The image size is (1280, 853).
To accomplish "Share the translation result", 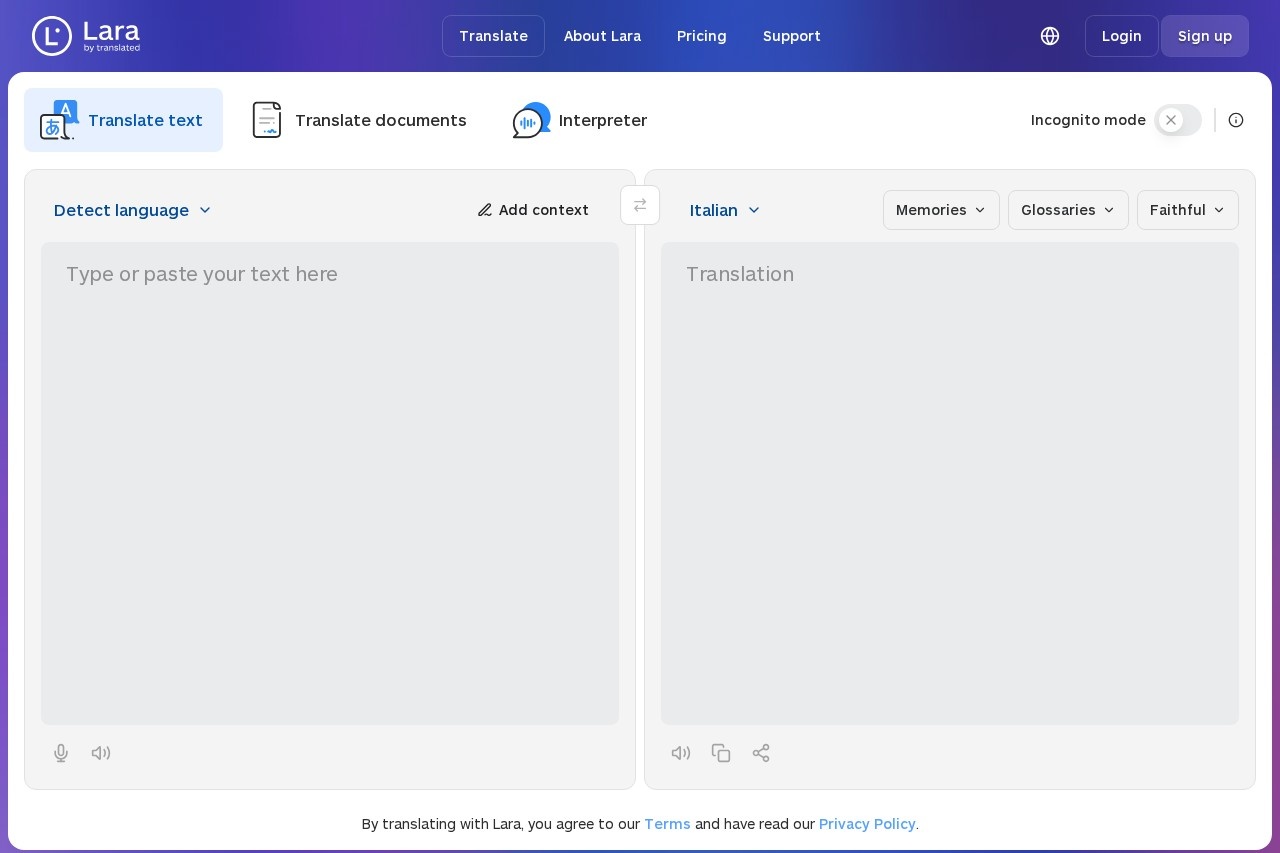I will coord(761,753).
